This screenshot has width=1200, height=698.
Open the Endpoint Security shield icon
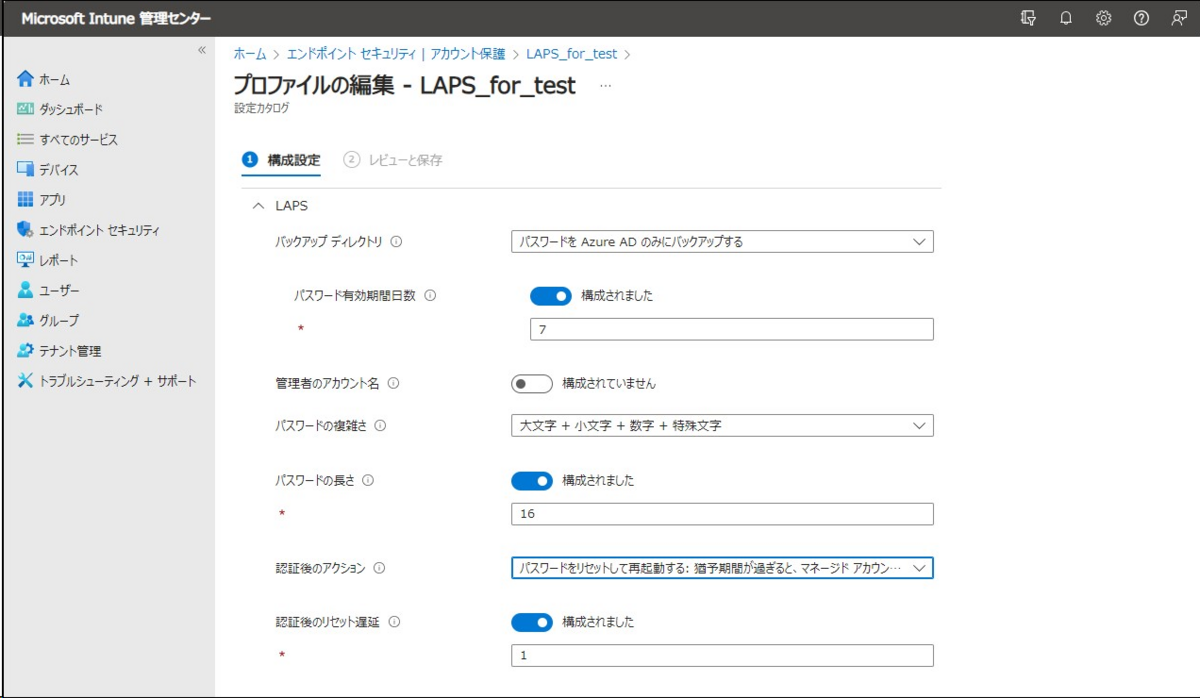pyautogui.click(x=26, y=230)
